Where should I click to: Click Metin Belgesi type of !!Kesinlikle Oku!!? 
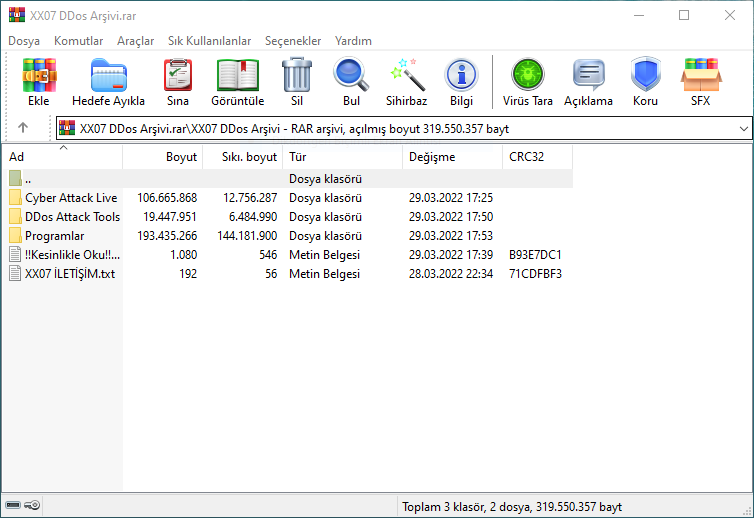click(x=324, y=254)
